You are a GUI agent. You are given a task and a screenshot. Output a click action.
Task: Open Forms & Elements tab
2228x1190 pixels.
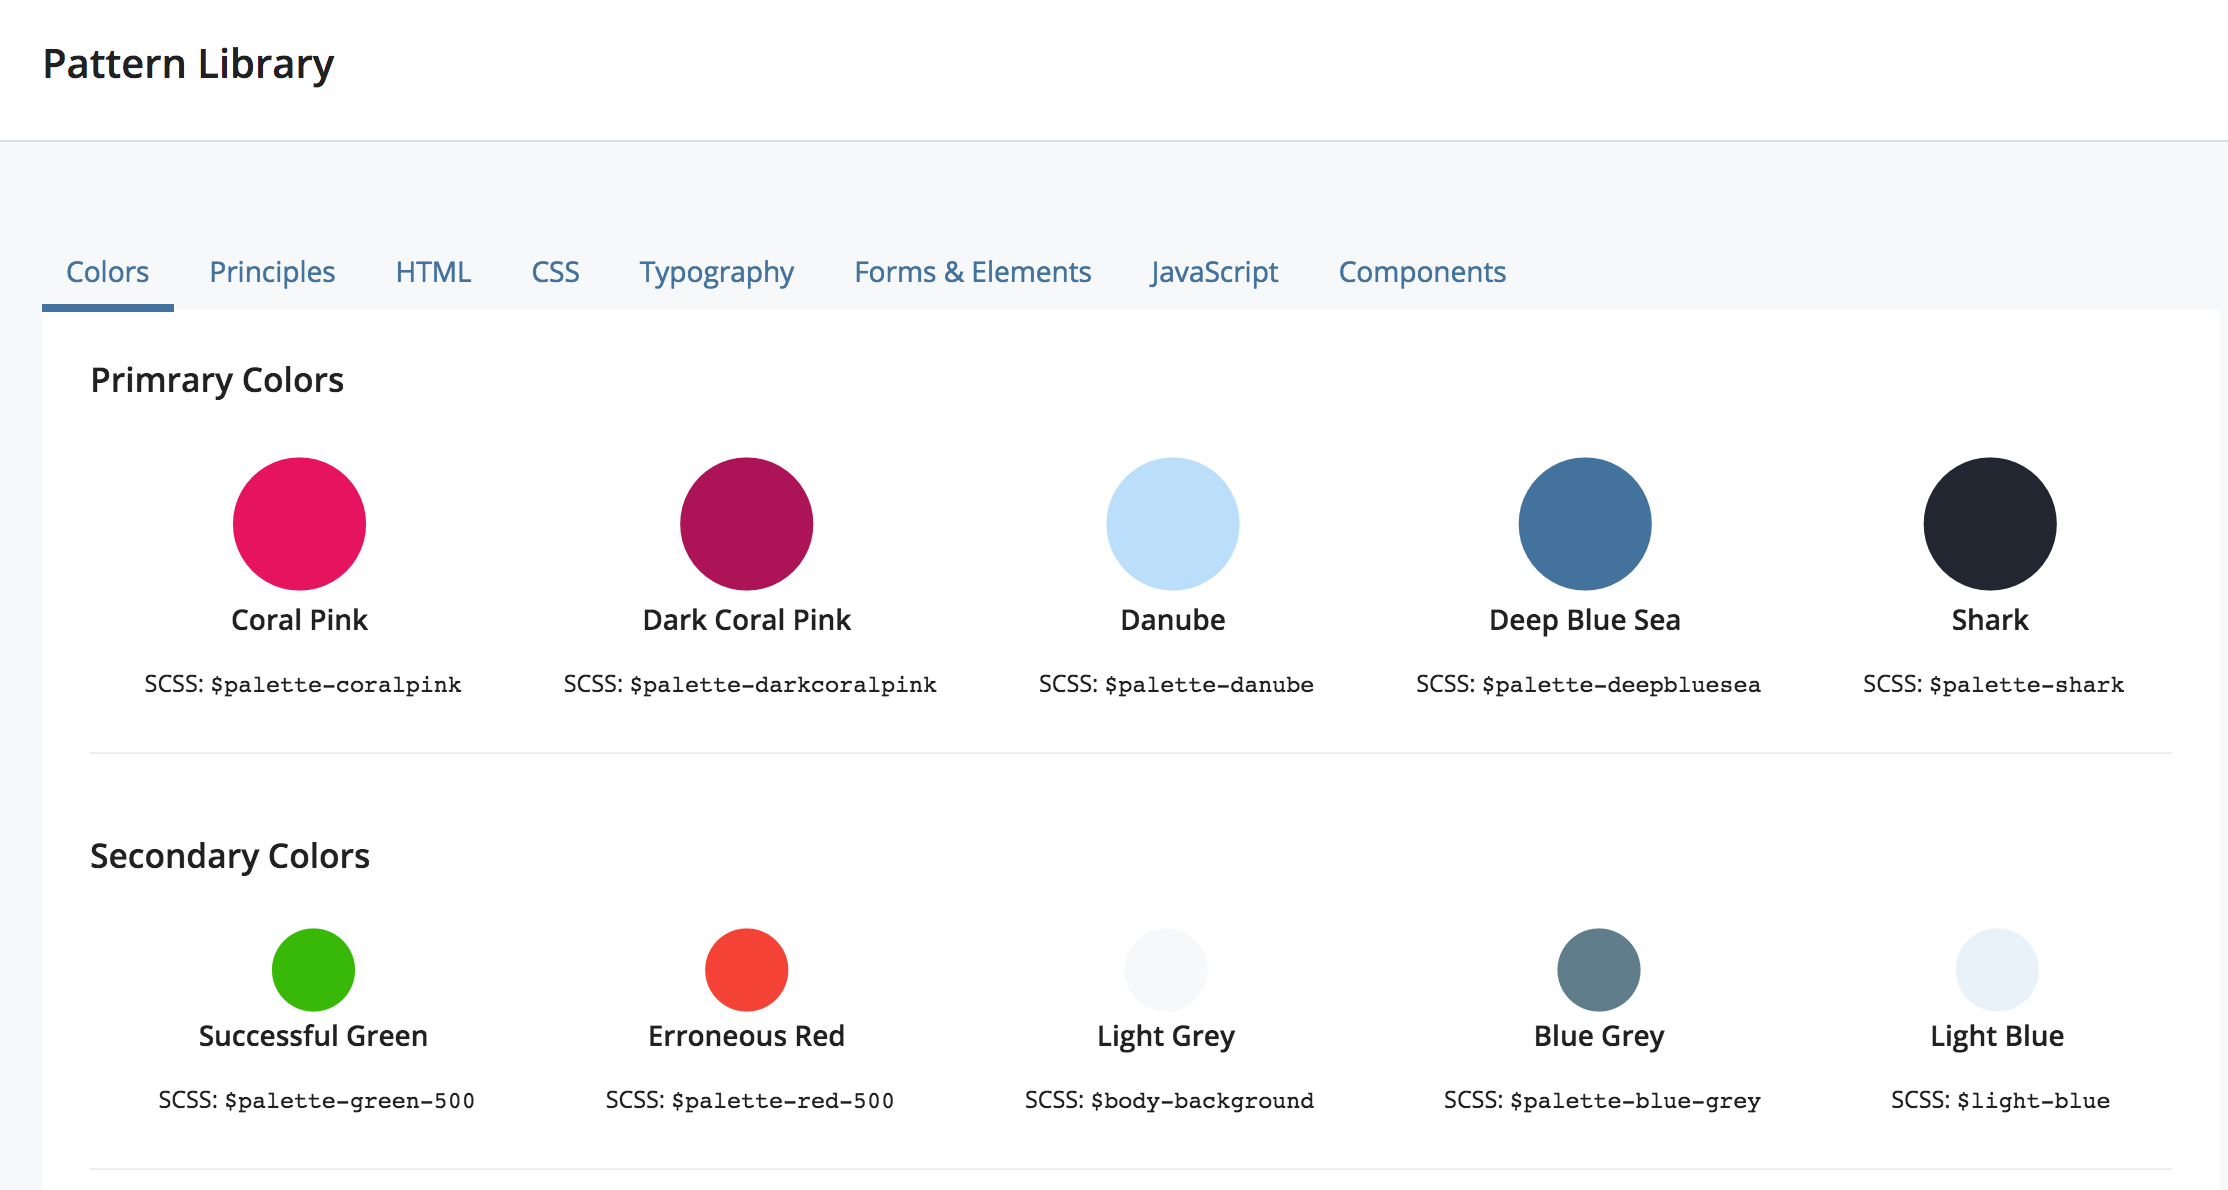pos(972,272)
